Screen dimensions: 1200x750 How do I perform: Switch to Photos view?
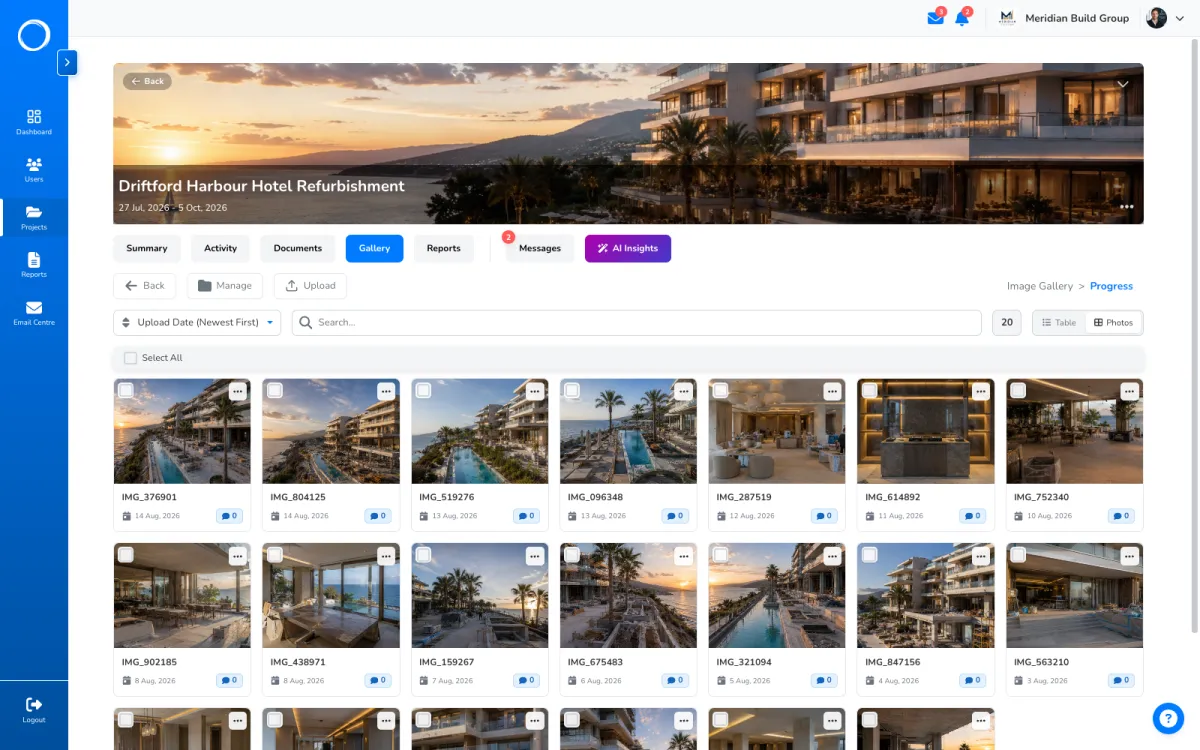tap(1113, 323)
